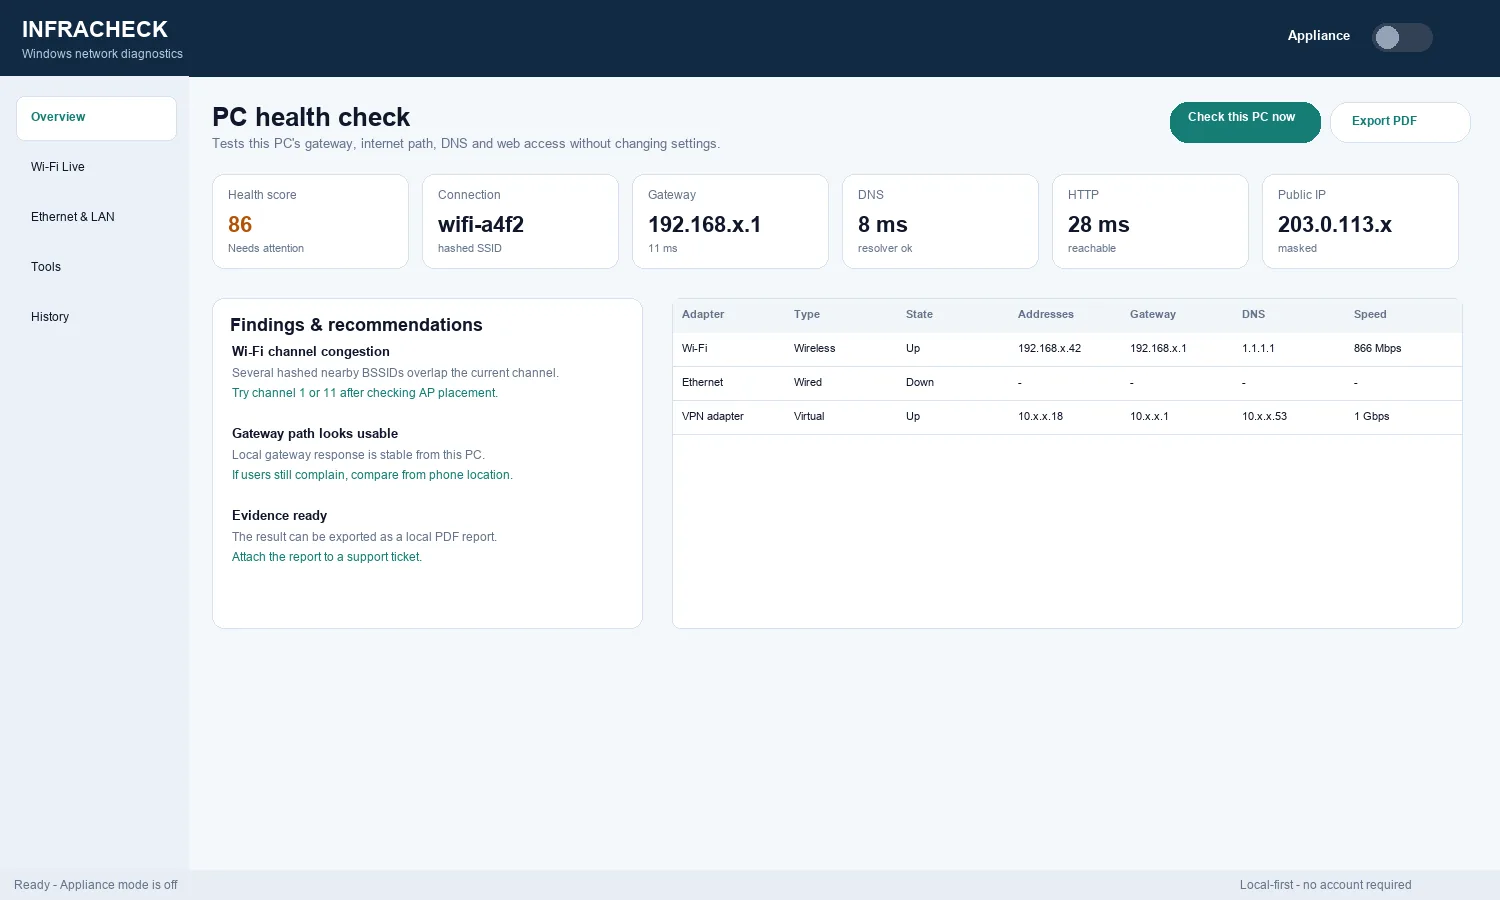This screenshot has height=900, width=1500.
Task: Click address 192.168.x.42 in table
Action: point(1050,348)
